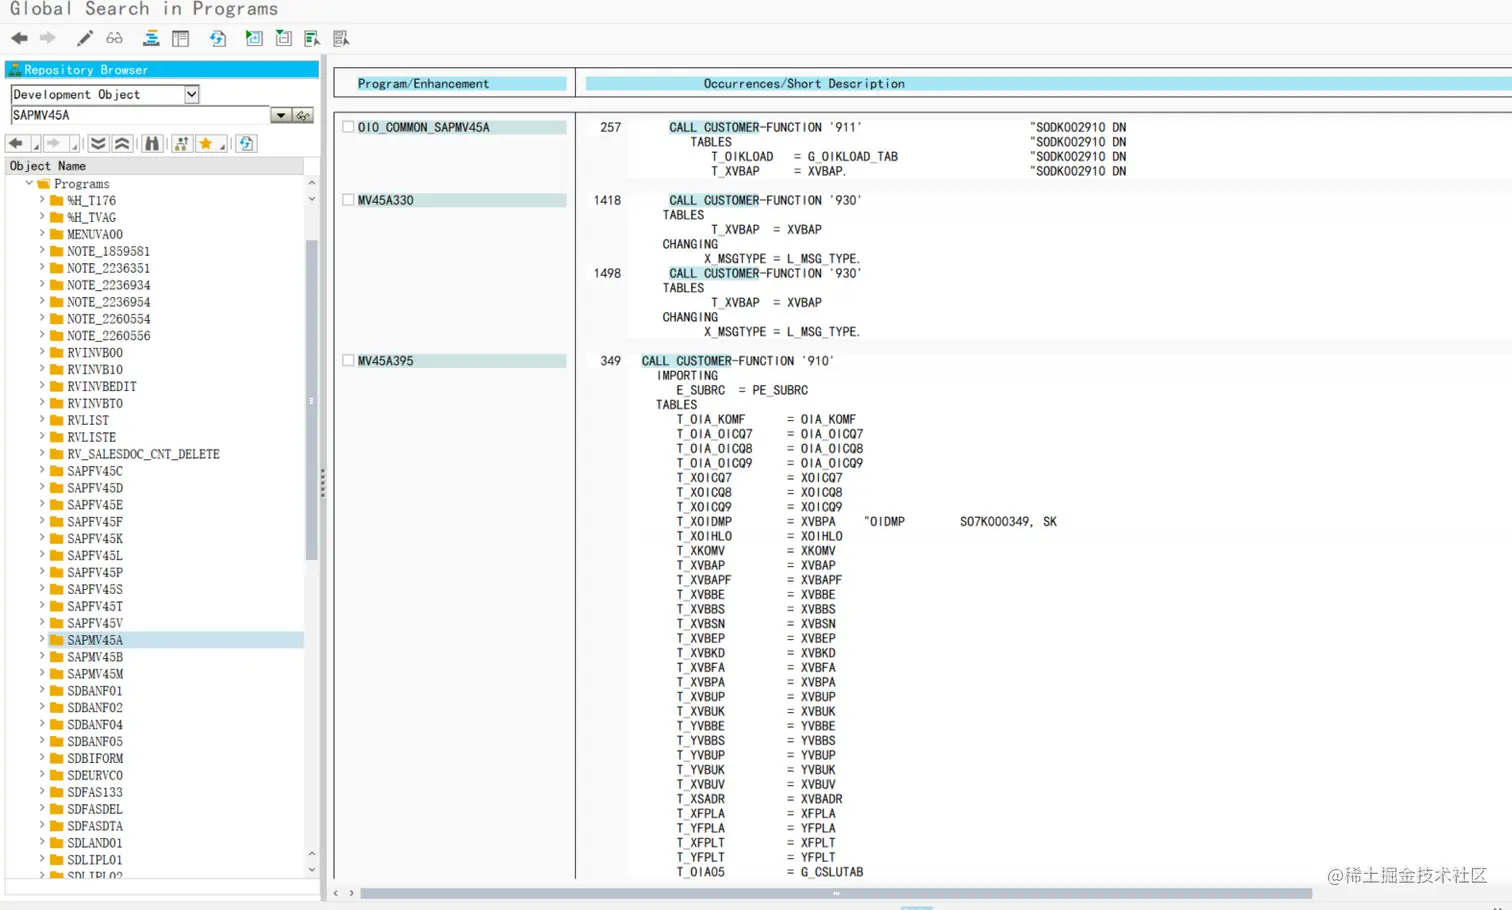Click the scroll-left arrow below the results
This screenshot has width=1512, height=910.
[336, 893]
